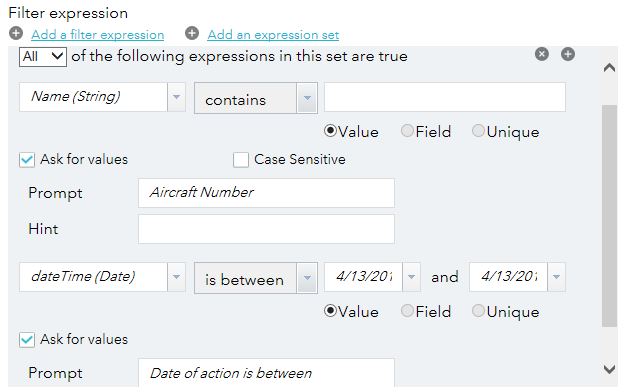Open the All/Any set dropdown
Image resolution: width=628 pixels, height=392 pixels.
click(43, 56)
